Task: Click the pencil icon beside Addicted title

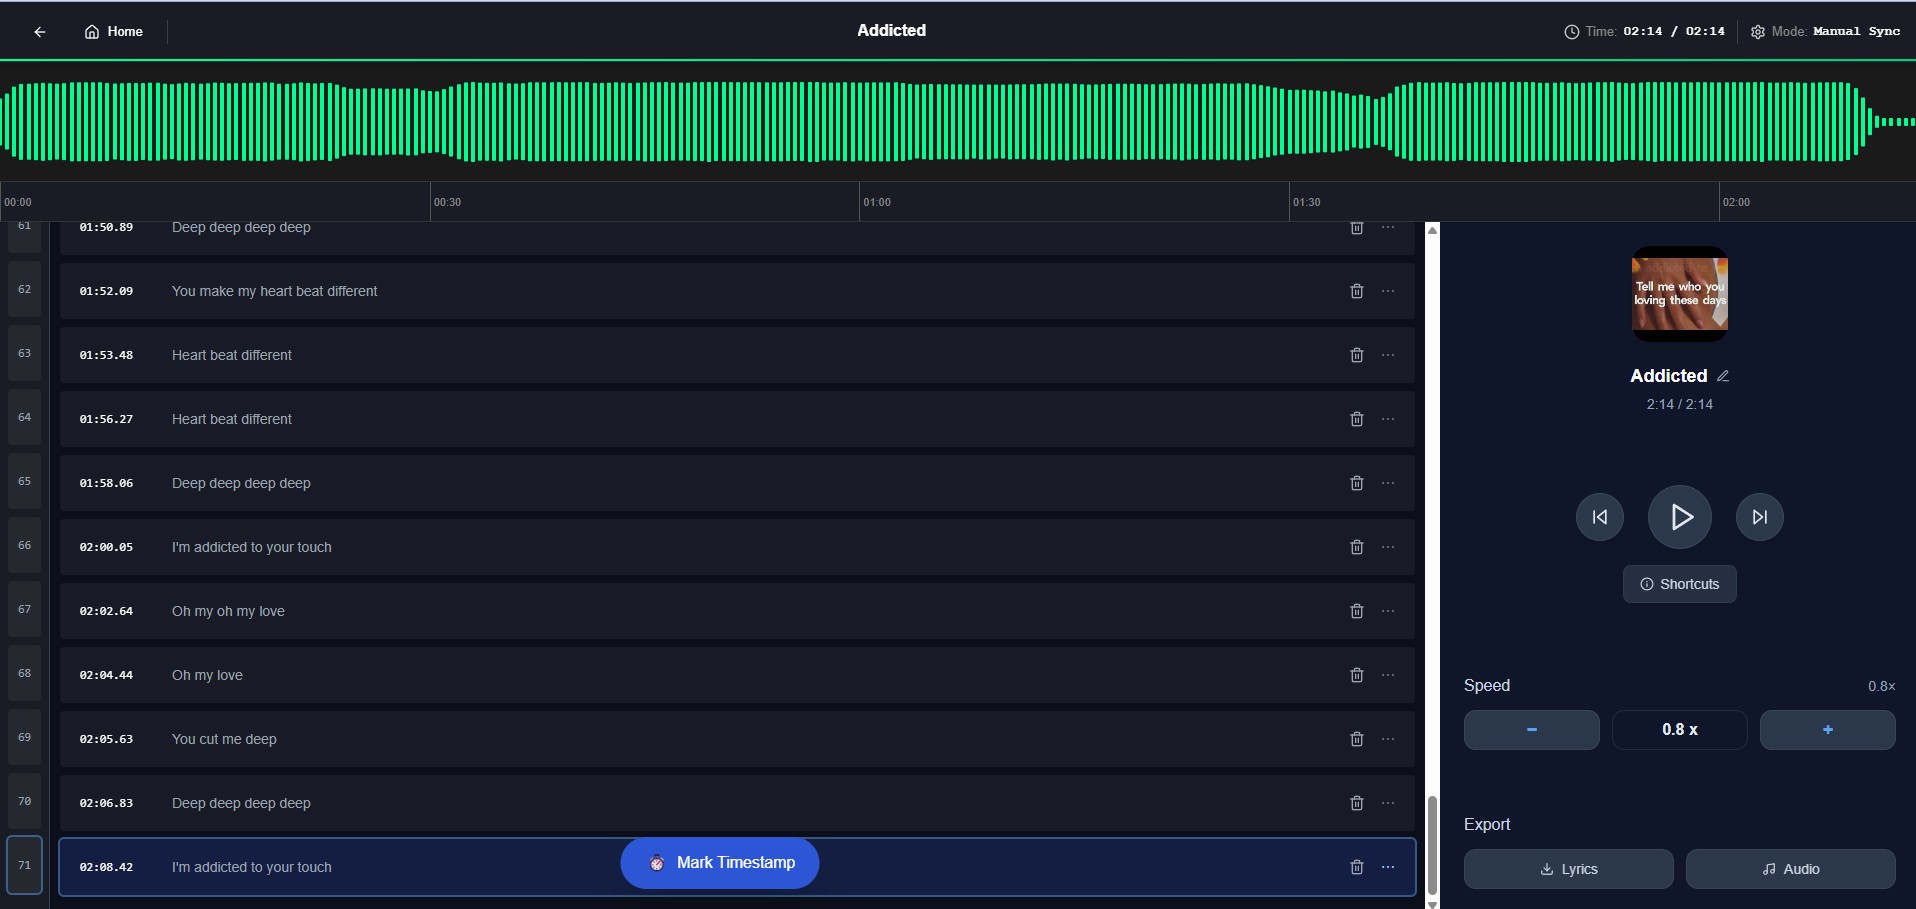Action: (1723, 376)
